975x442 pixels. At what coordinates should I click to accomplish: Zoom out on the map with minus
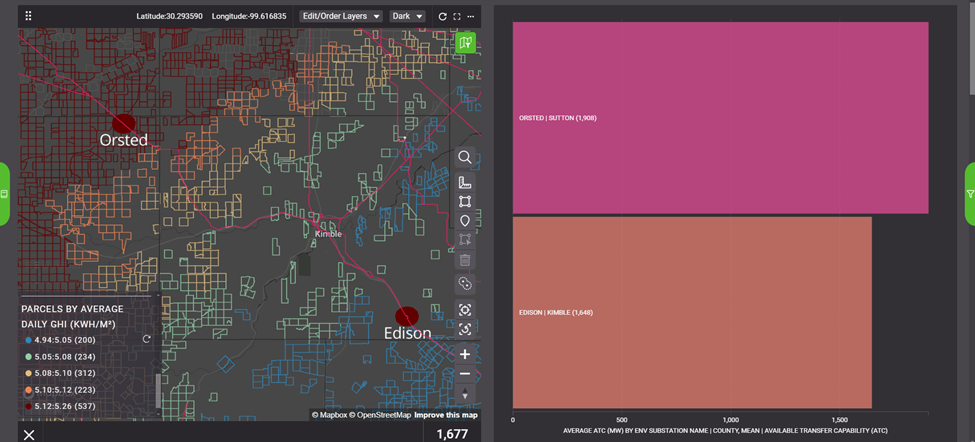tap(465, 374)
